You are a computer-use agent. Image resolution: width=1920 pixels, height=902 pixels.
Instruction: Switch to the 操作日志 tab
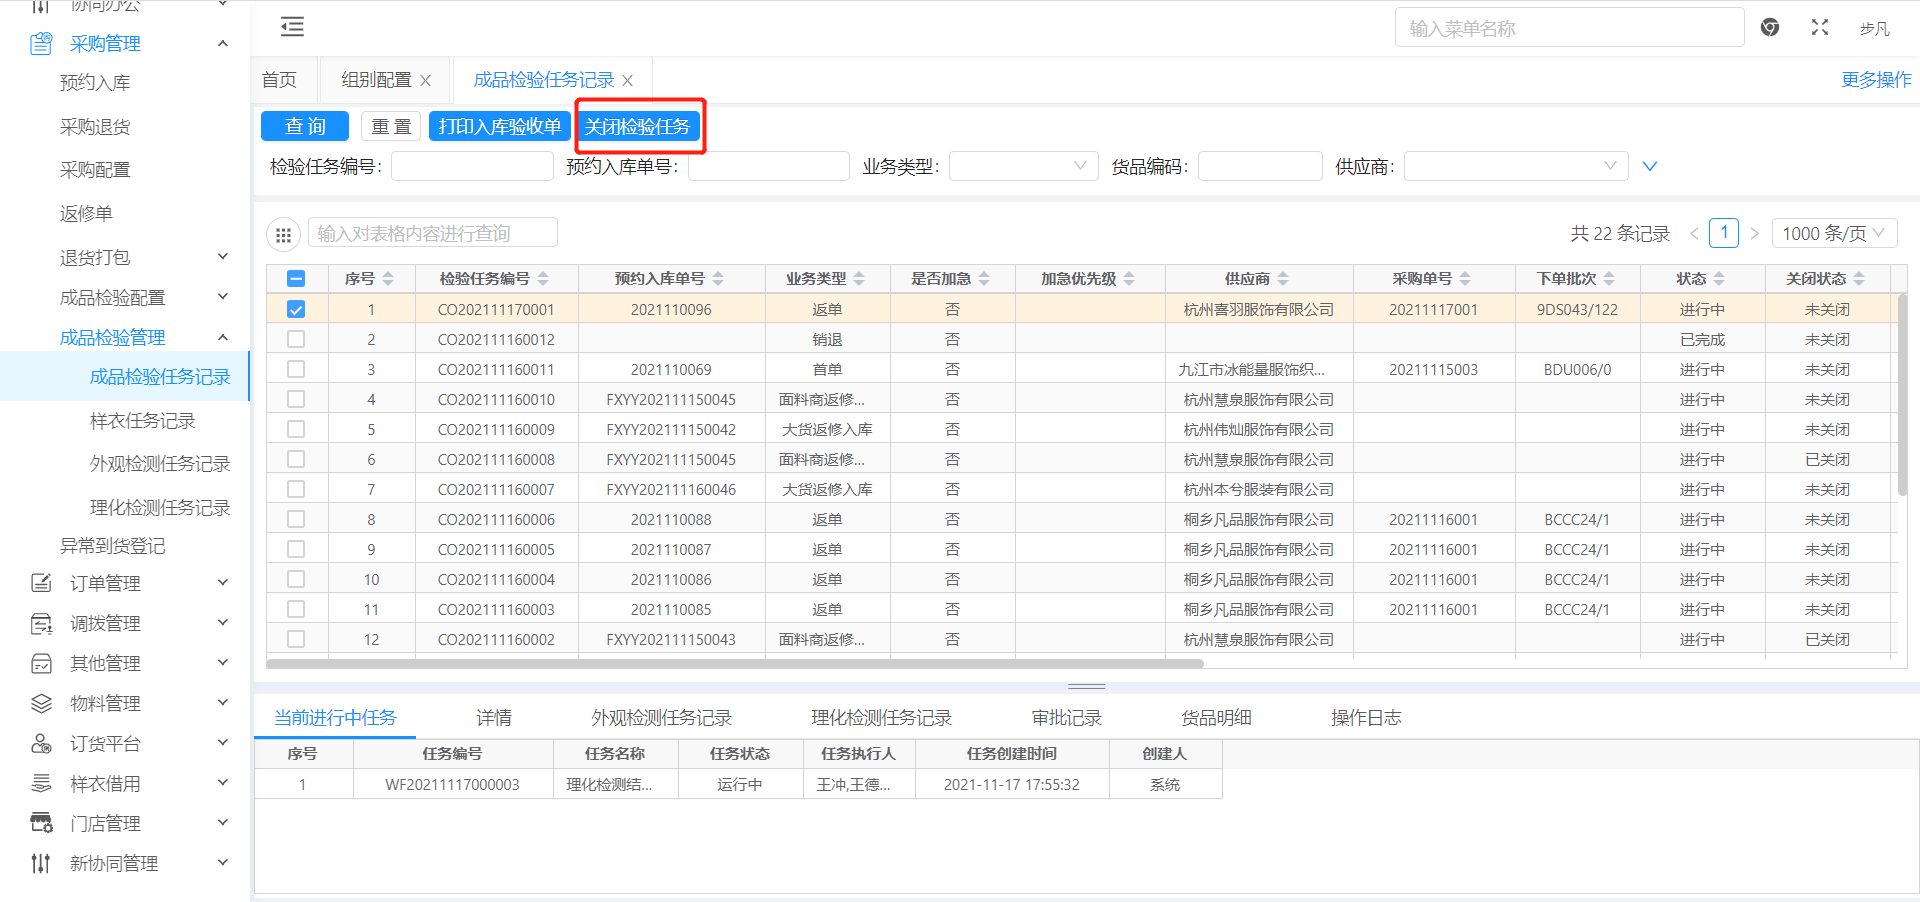tap(1365, 718)
